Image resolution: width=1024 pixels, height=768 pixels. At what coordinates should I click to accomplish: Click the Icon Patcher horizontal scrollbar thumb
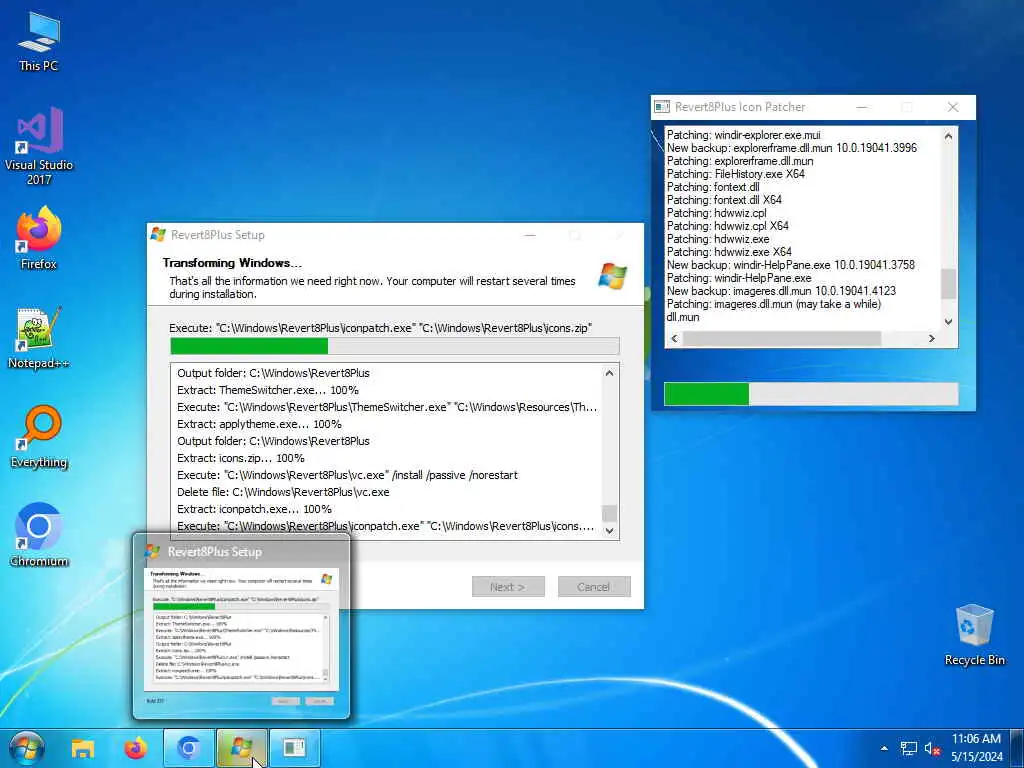pos(782,338)
